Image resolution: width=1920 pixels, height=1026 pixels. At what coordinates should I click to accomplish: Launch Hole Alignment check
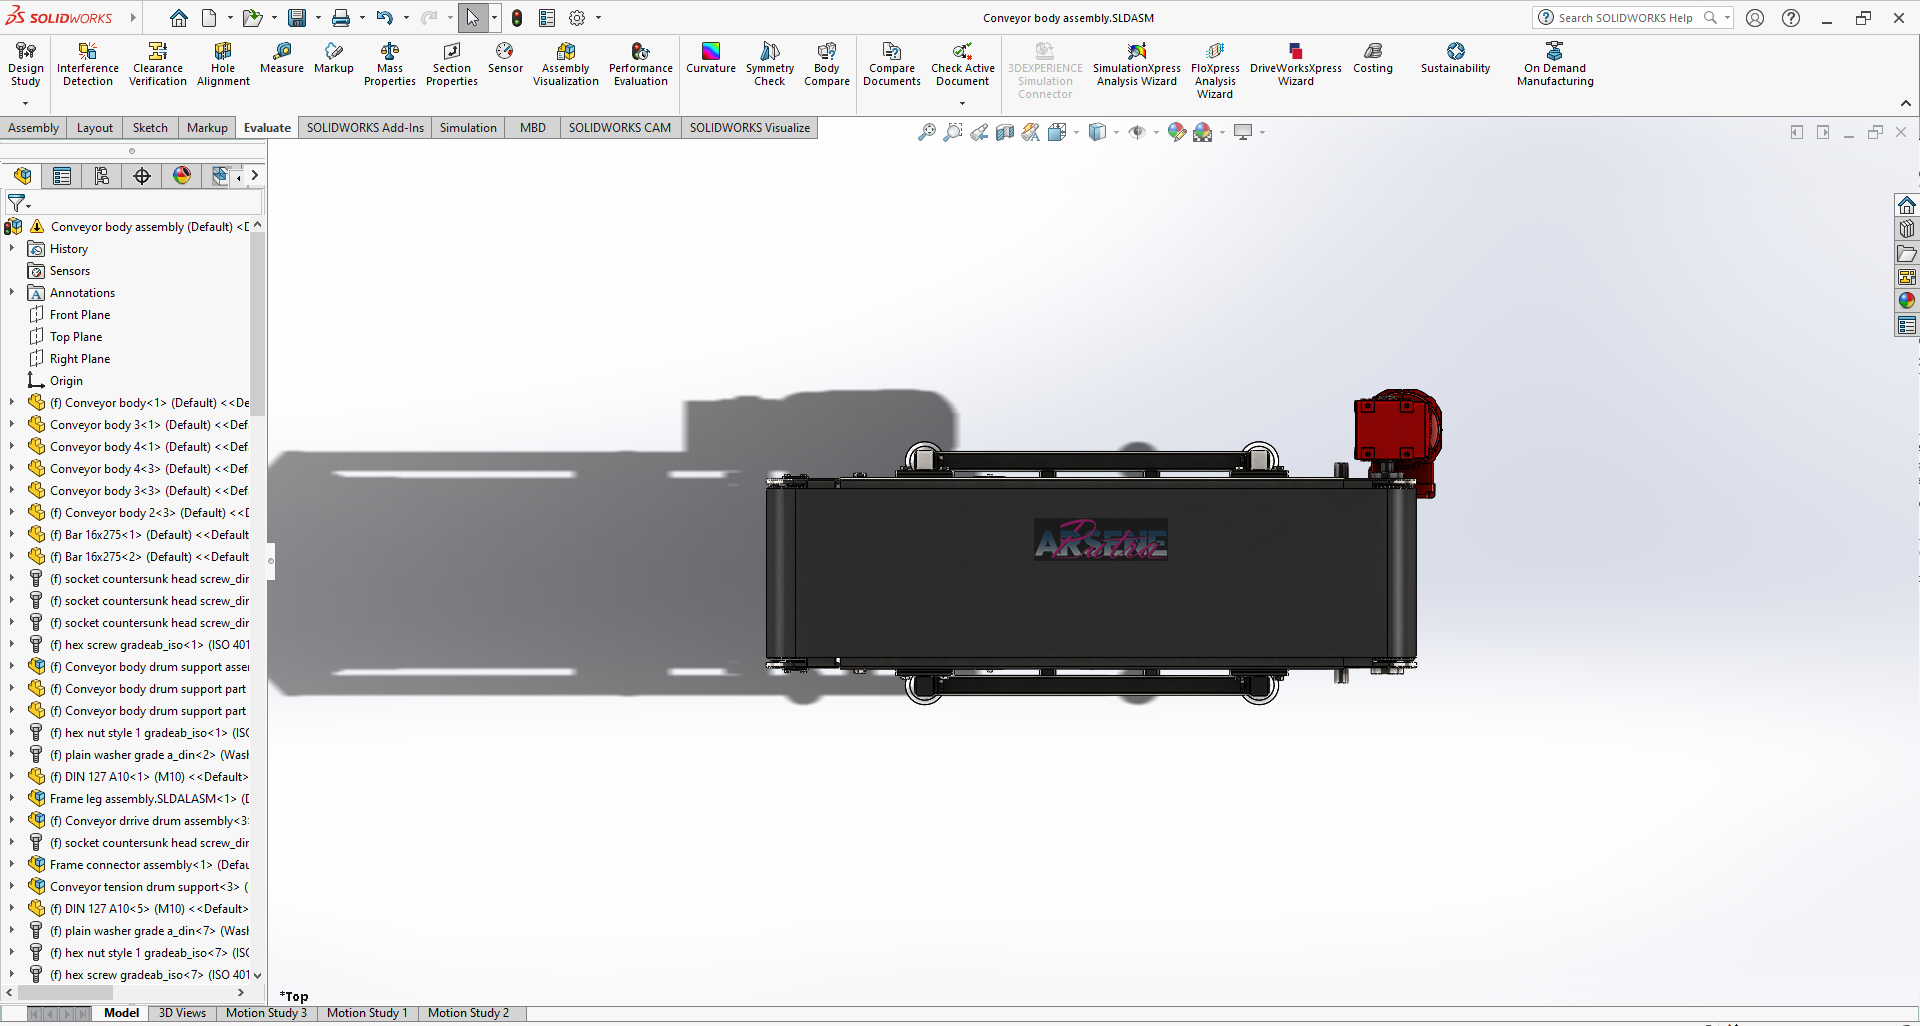(223, 64)
